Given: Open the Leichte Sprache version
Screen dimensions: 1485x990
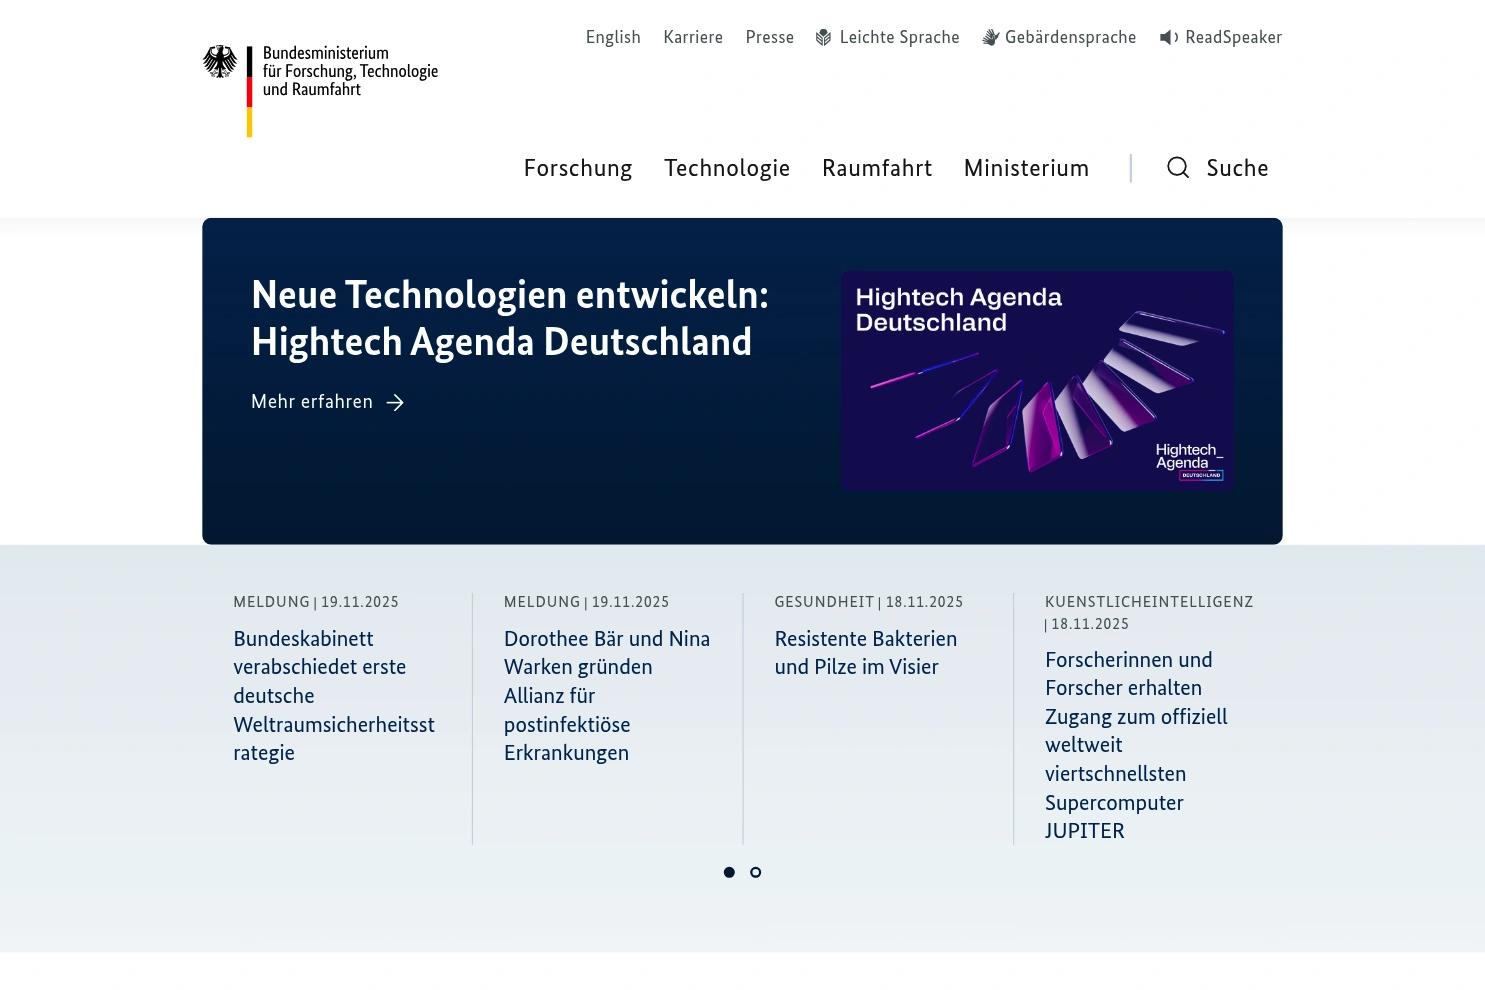Looking at the screenshot, I should coord(888,38).
